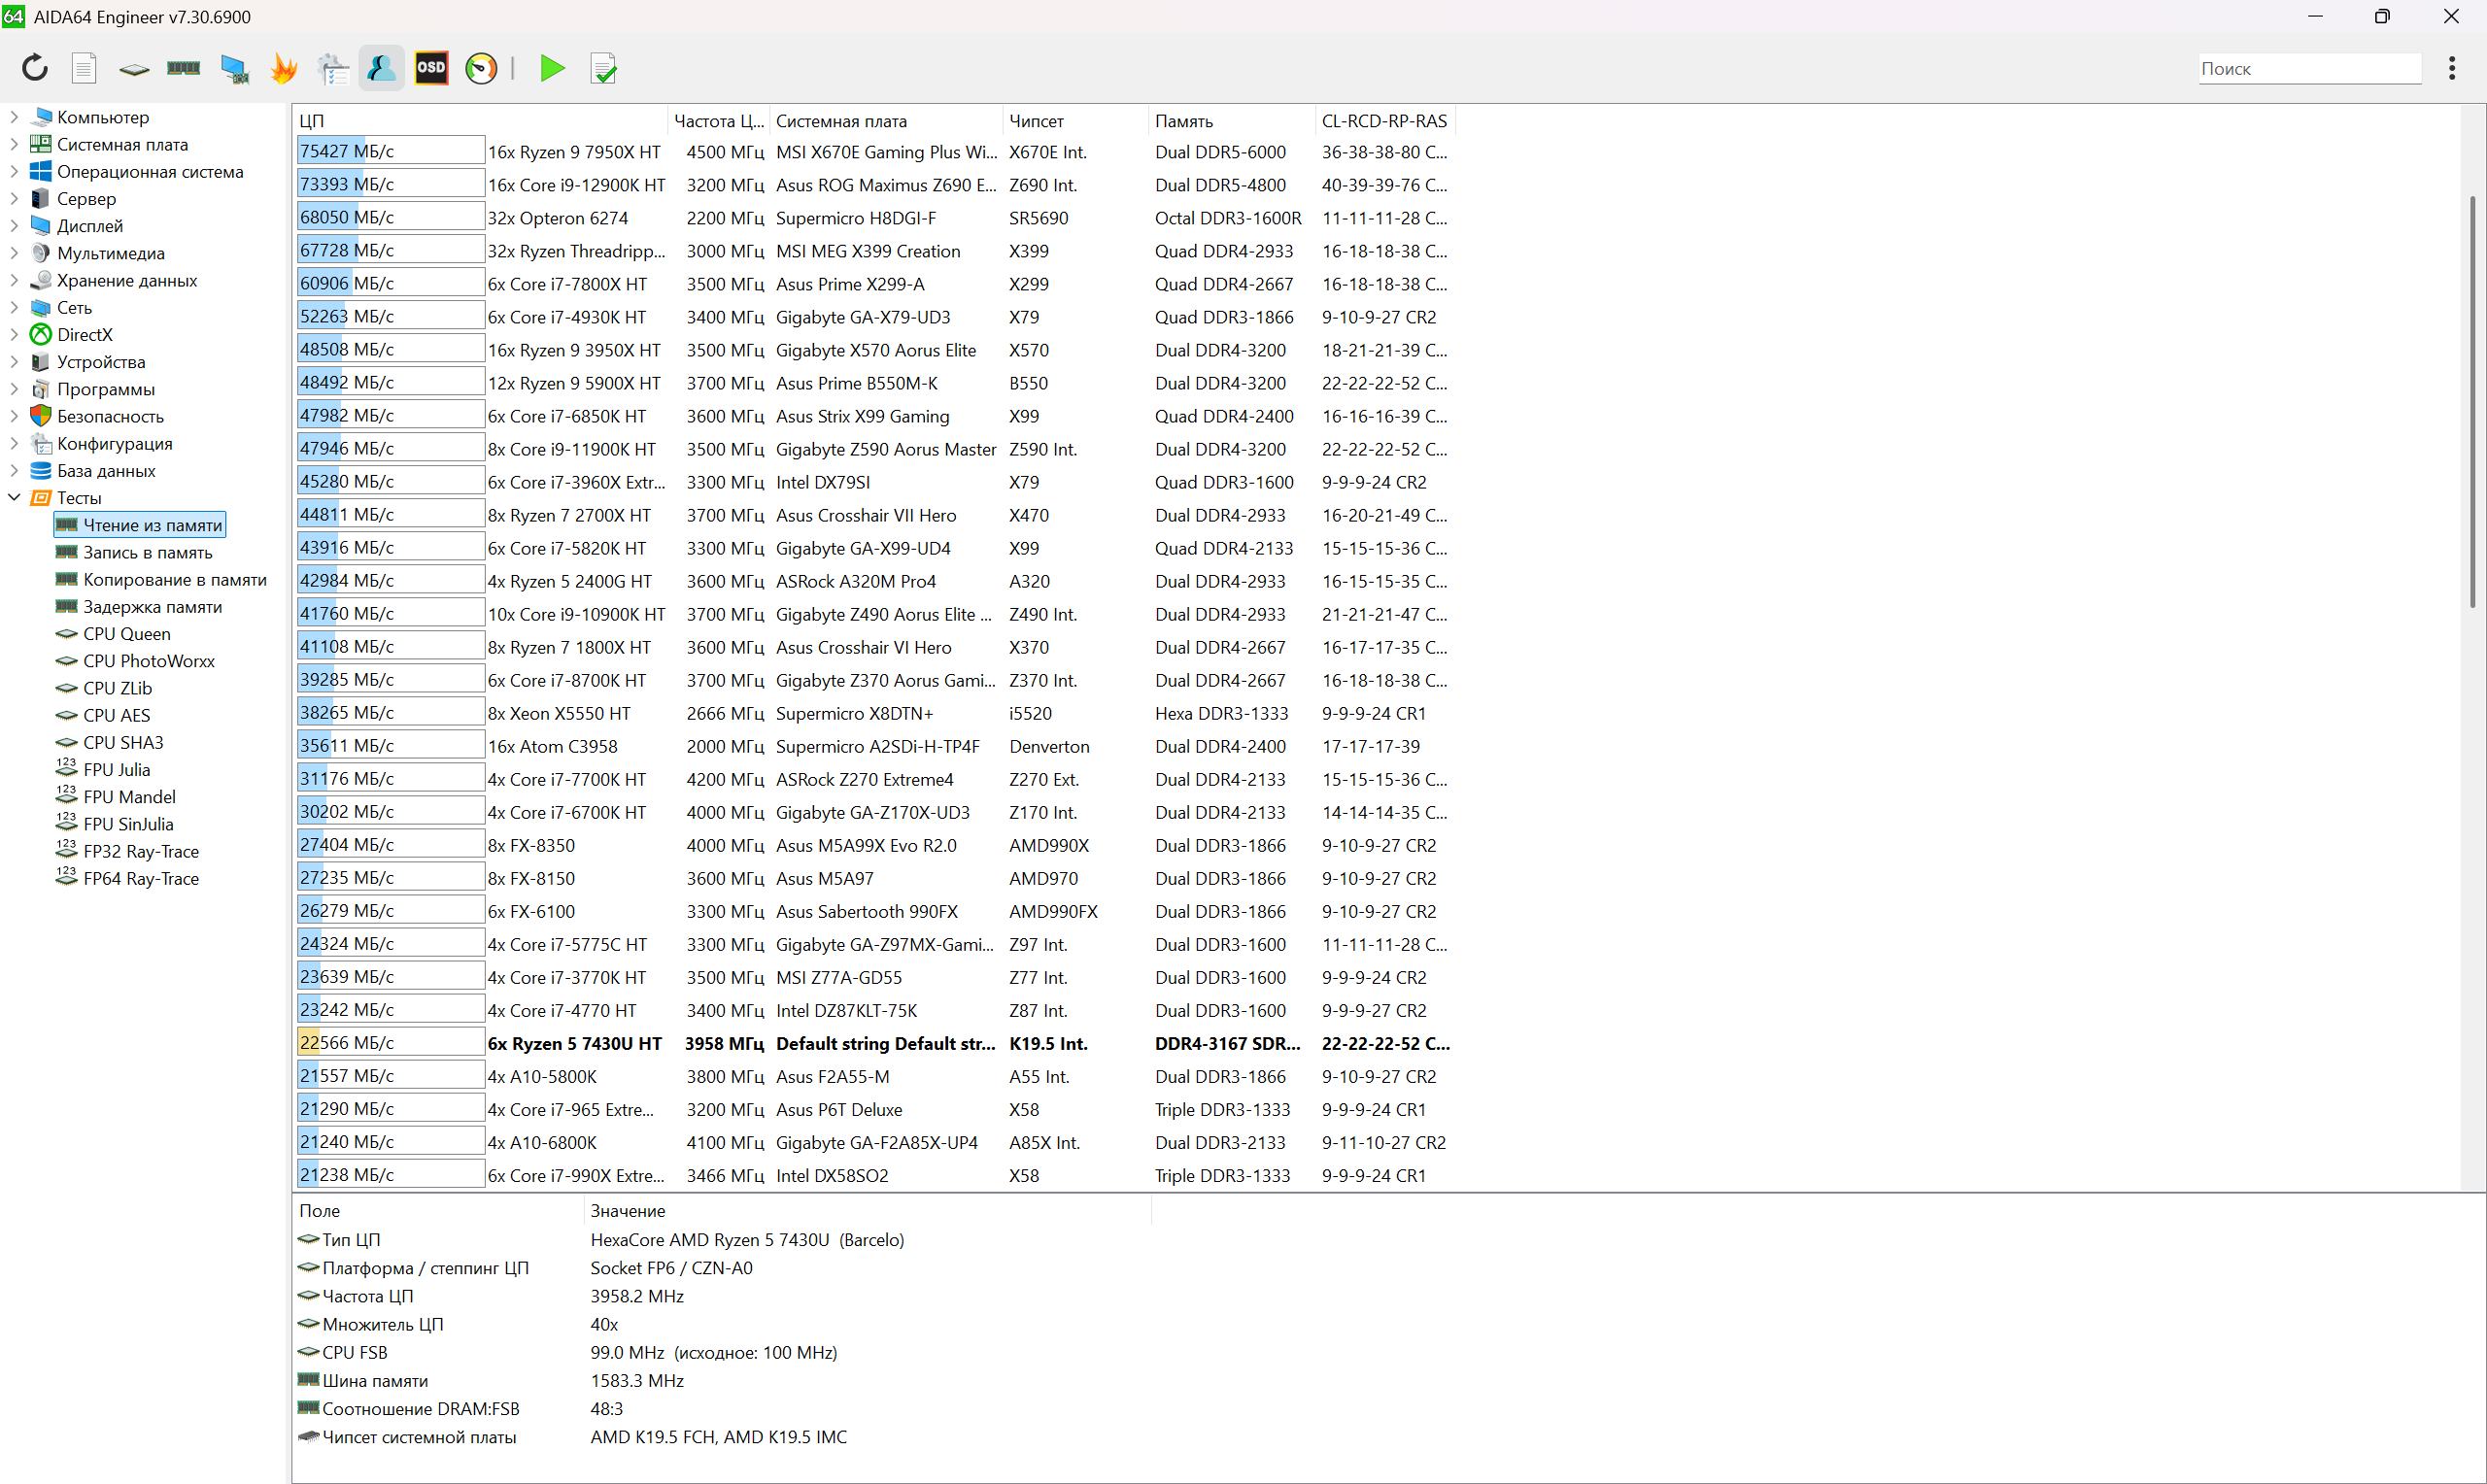Expand the Хранение данных node
Screen dimensions: 2487x1484
coord(14,280)
